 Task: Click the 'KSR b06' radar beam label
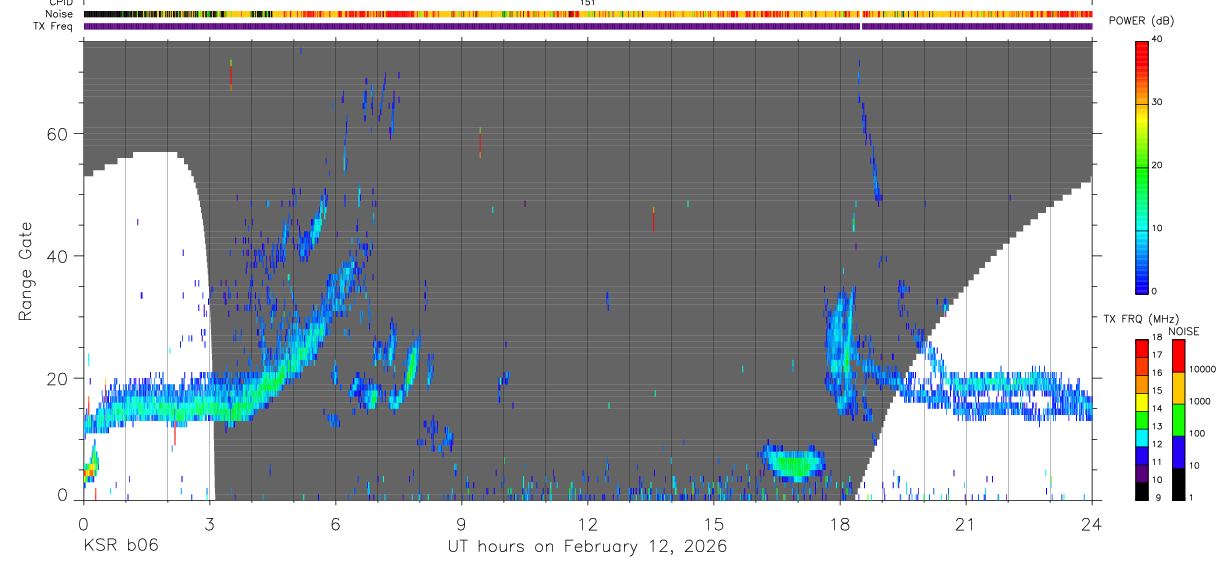pos(120,547)
